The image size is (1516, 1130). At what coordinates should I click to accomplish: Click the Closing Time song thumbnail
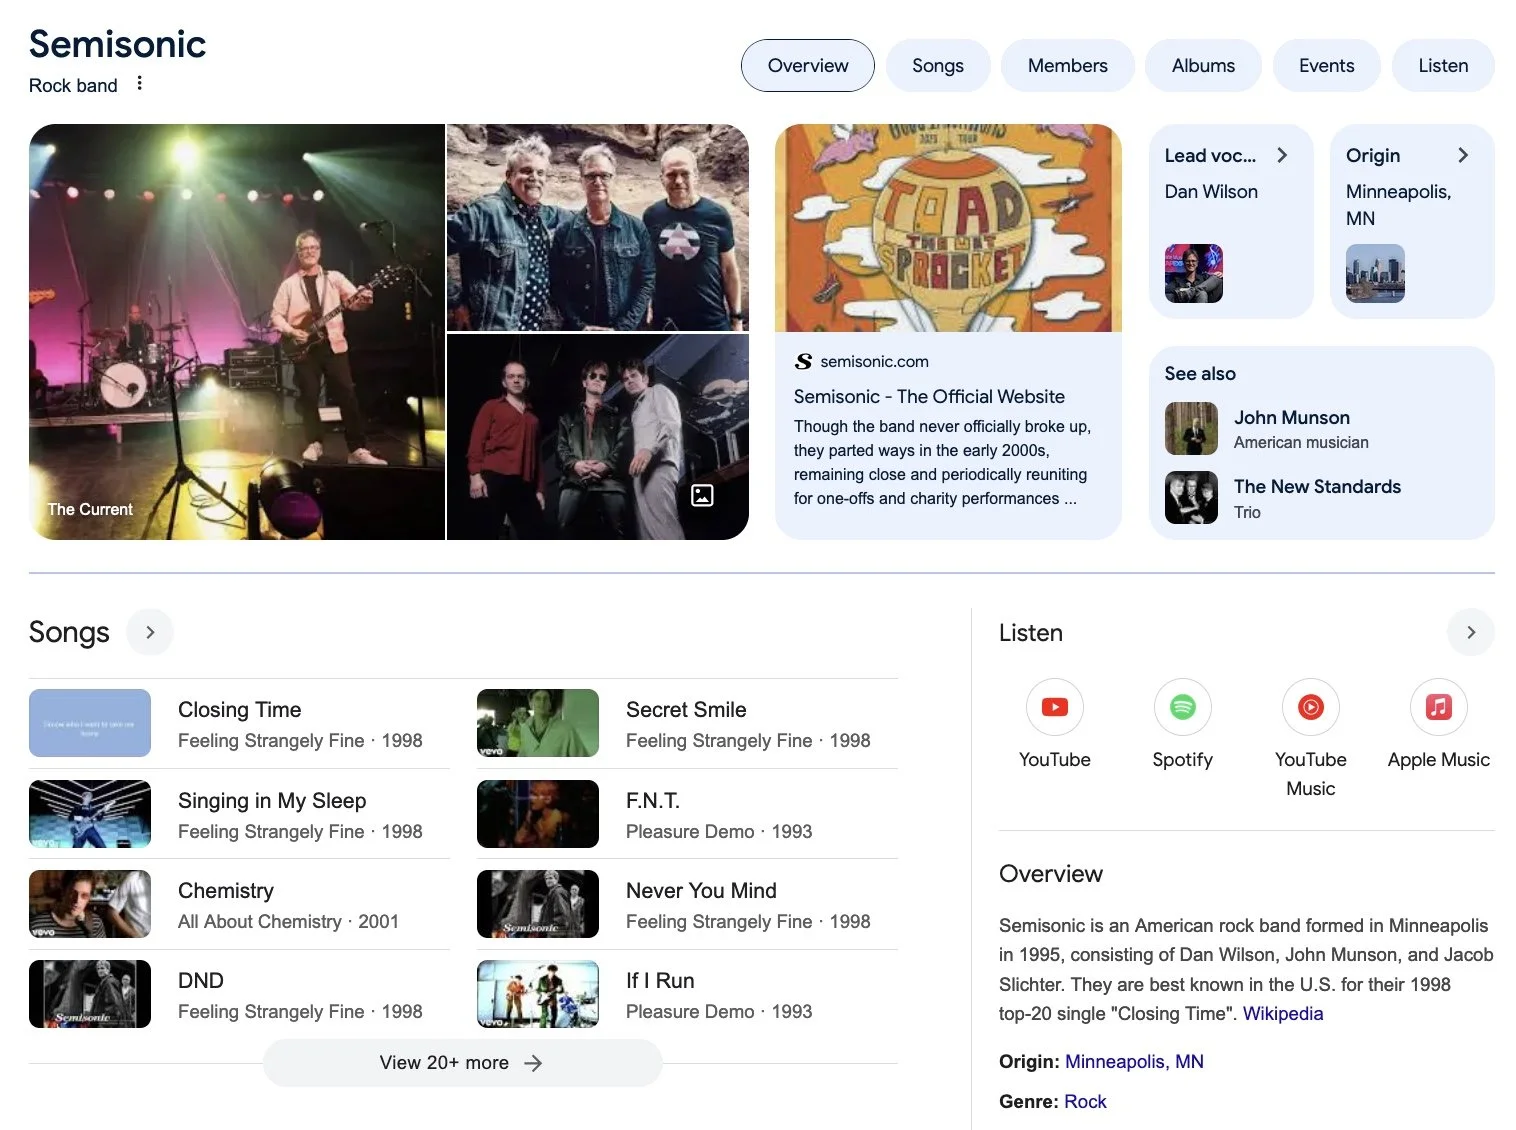[90, 723]
